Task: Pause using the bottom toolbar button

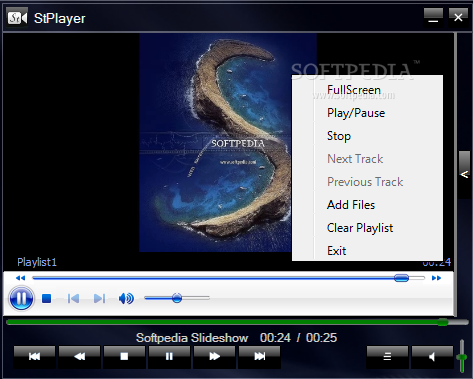Action: click(169, 356)
